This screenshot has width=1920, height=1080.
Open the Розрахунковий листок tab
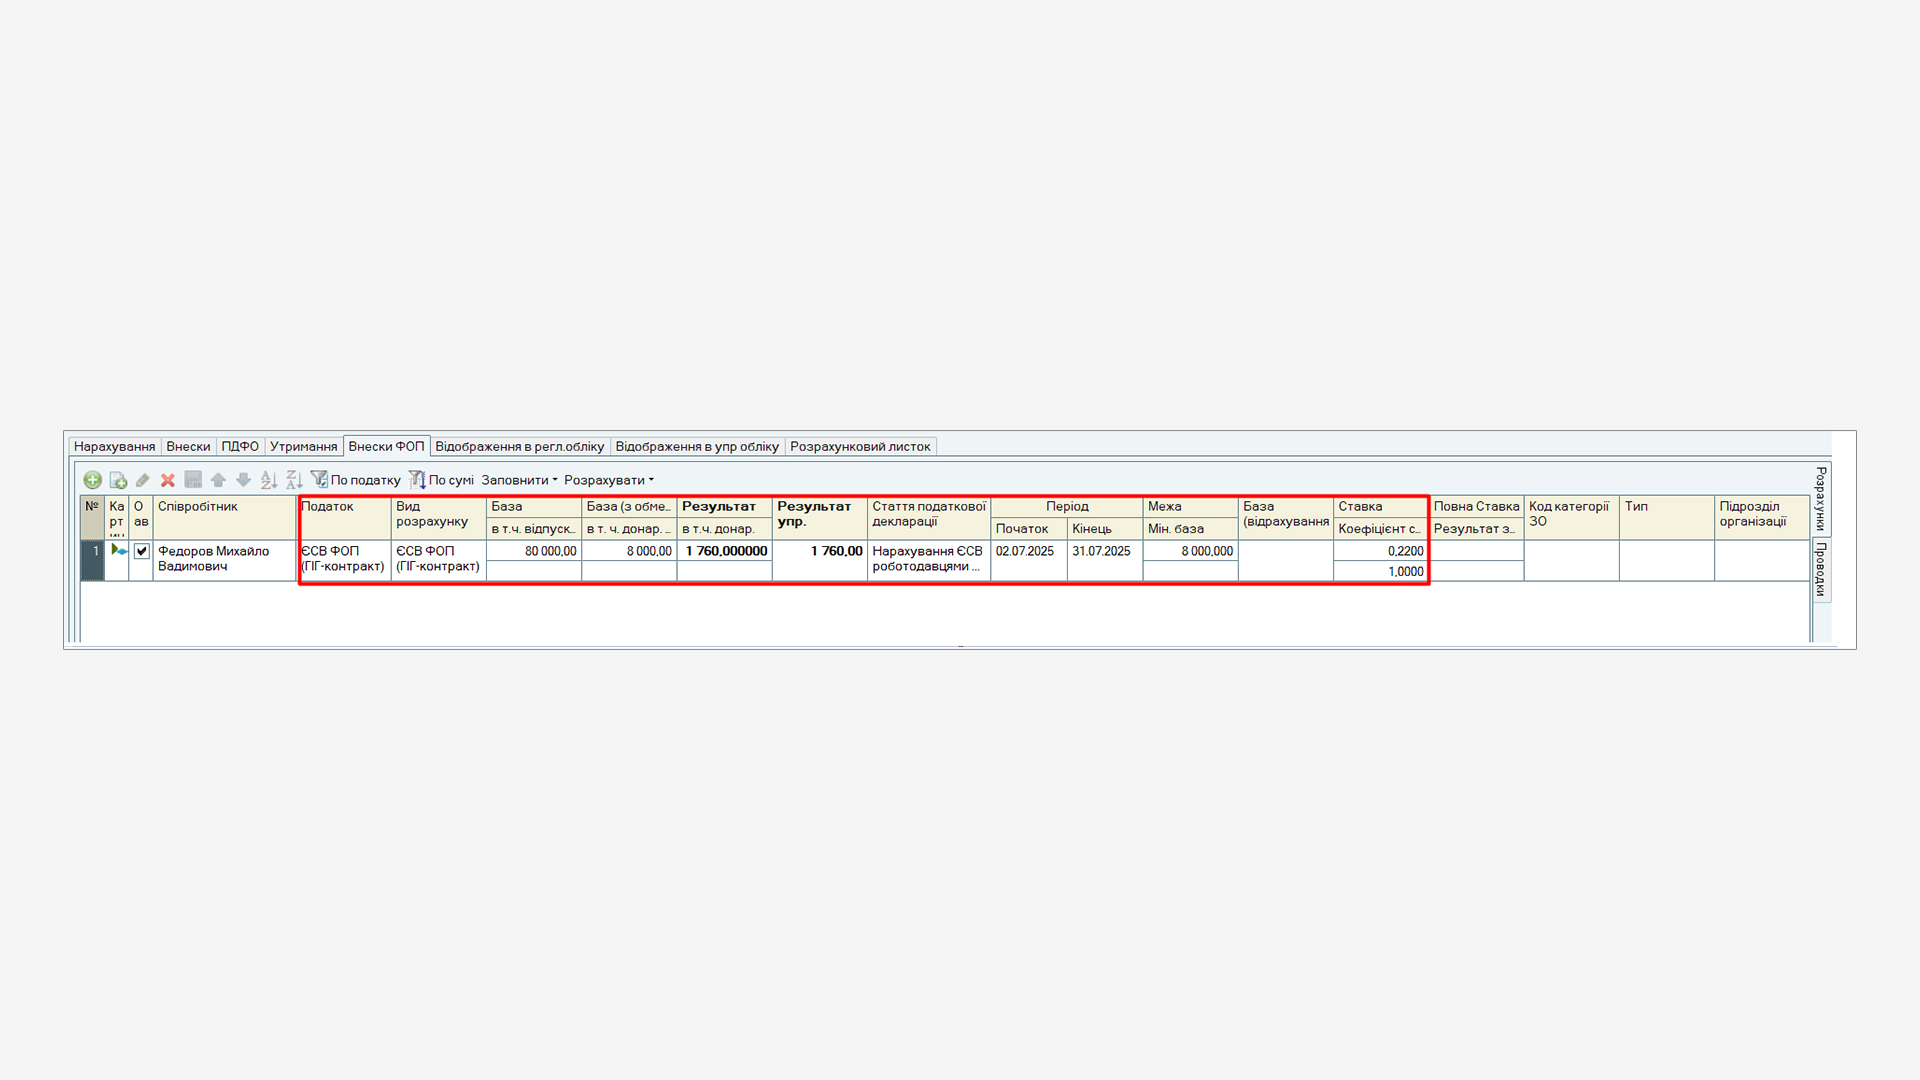[x=860, y=446]
